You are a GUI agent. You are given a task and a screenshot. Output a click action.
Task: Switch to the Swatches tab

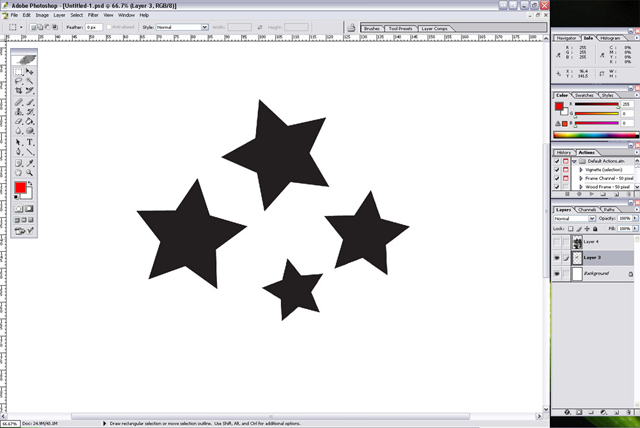click(584, 95)
